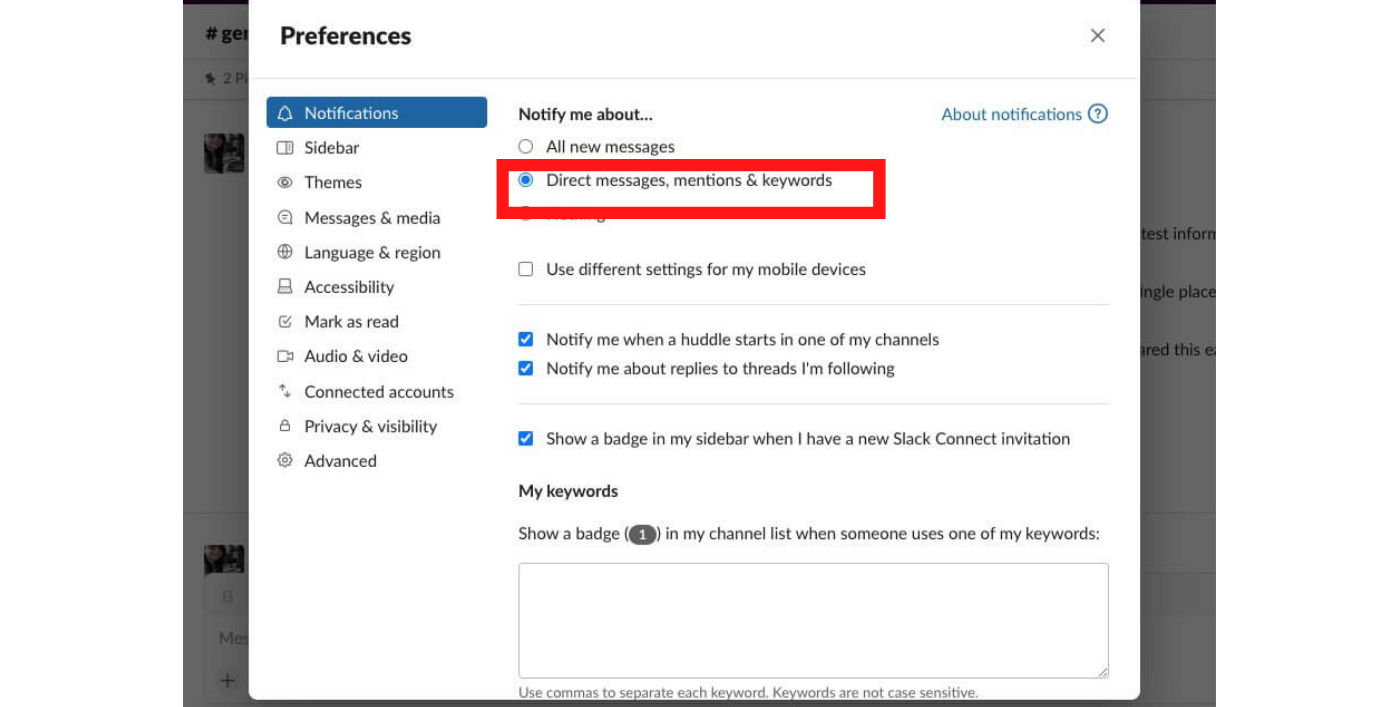The width and height of the screenshot is (1382, 707).
Task: Click the gear icon for Advanced
Action: click(285, 461)
